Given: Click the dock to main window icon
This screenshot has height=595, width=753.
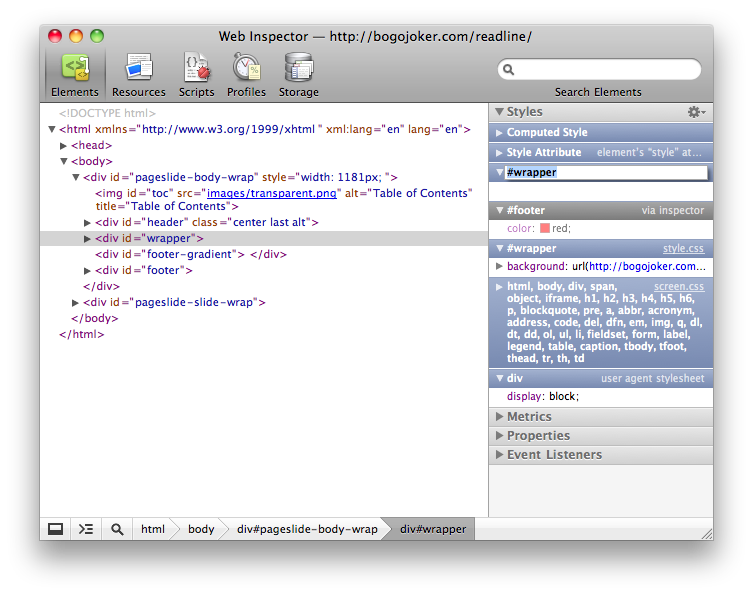Looking at the screenshot, I should point(55,529).
